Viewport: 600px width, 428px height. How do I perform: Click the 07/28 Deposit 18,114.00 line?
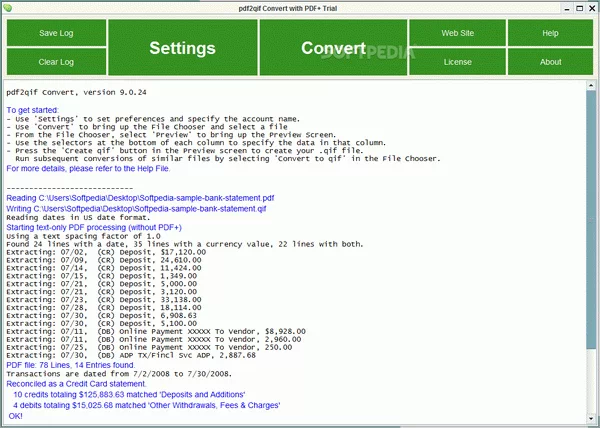(x=104, y=308)
